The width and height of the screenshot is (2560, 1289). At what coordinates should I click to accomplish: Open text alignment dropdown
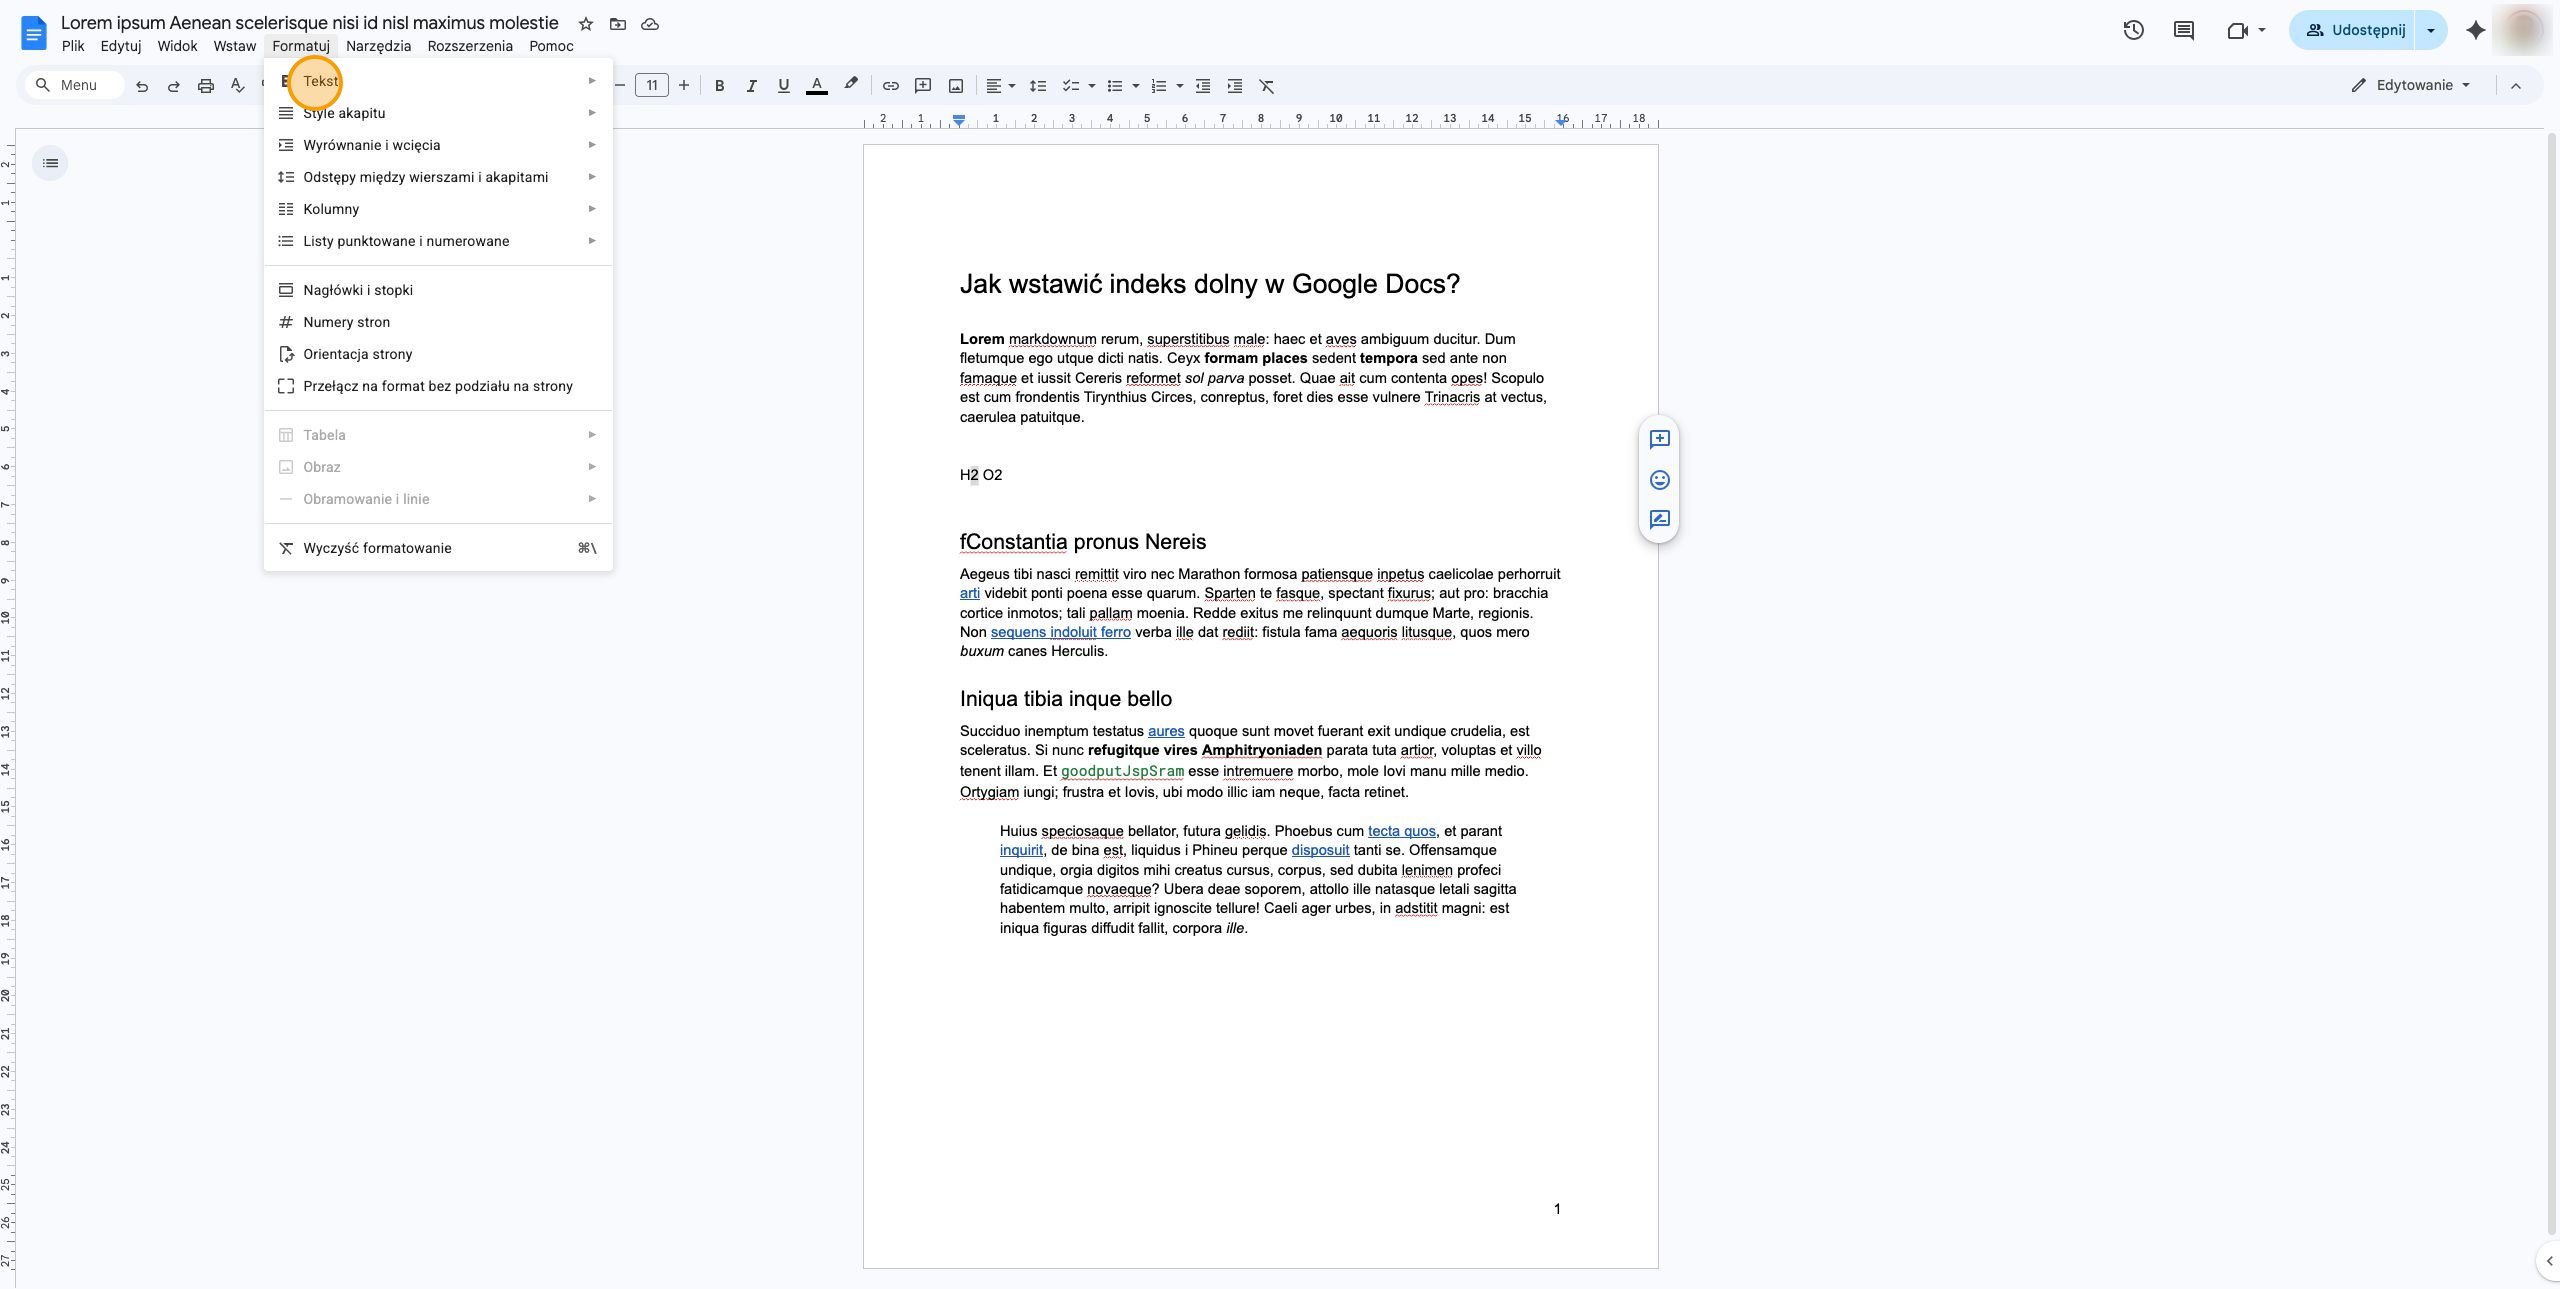point(1001,86)
